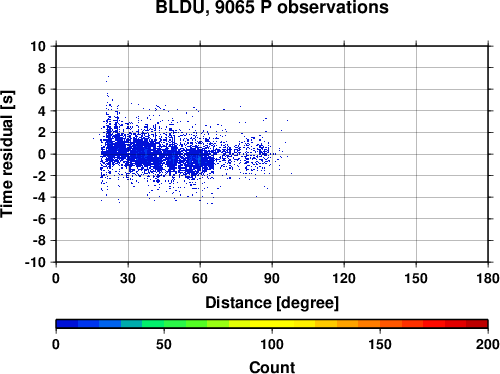
Task: Click the dark red colorbar segment at 200
Action: [x=477, y=324]
